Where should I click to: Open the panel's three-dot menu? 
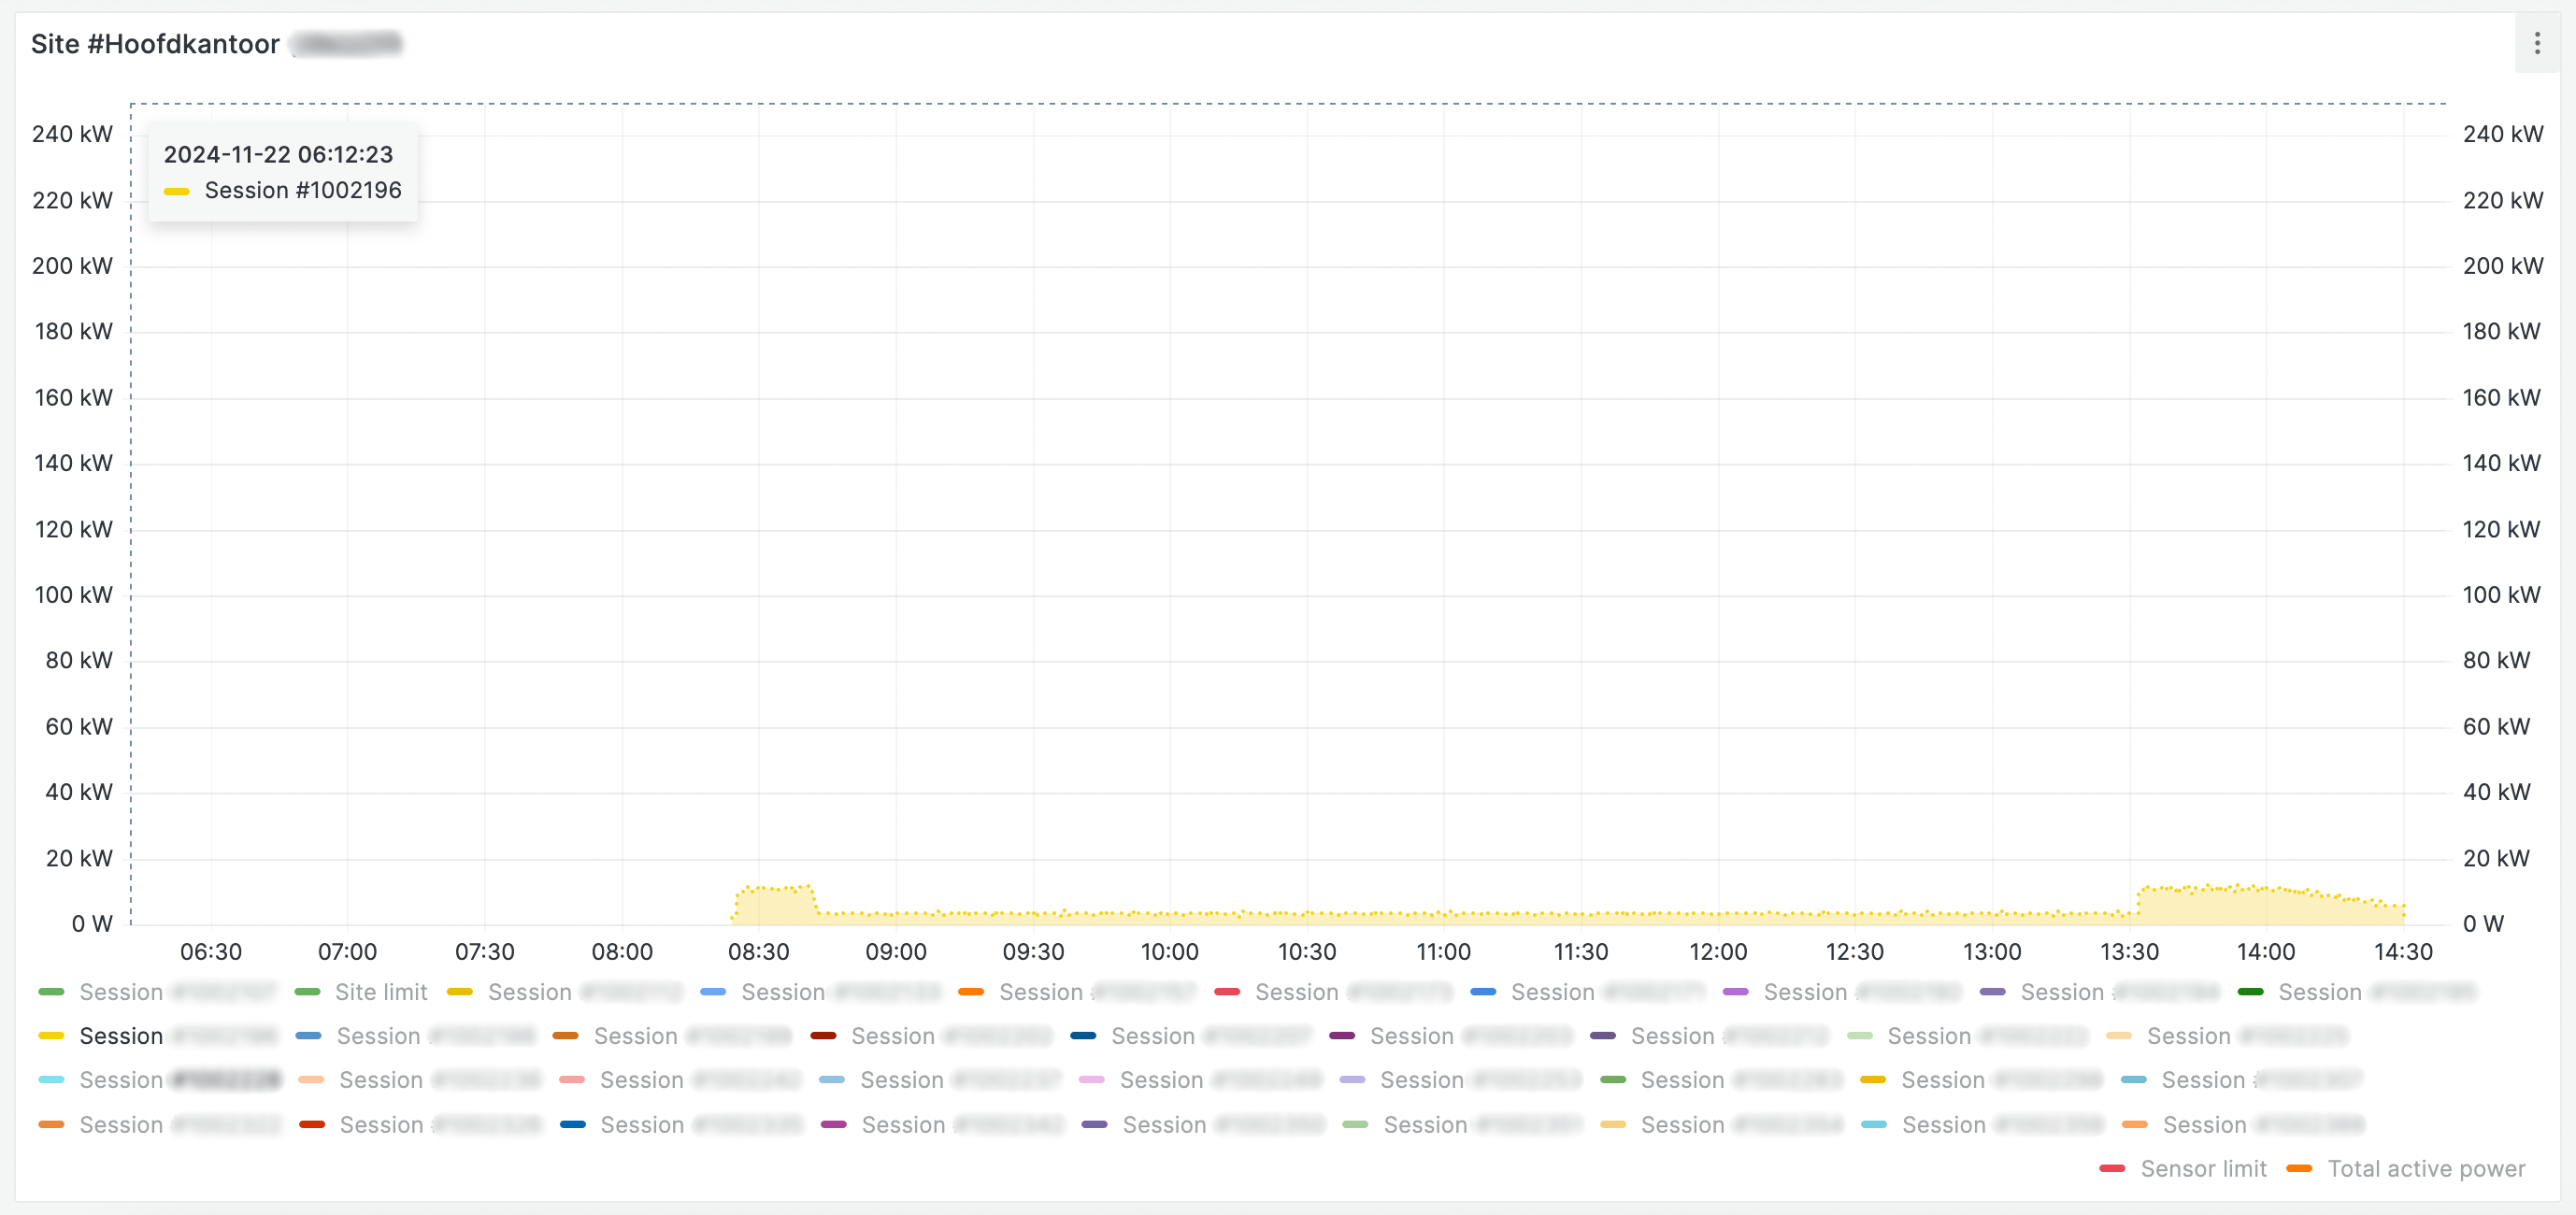(x=2536, y=43)
